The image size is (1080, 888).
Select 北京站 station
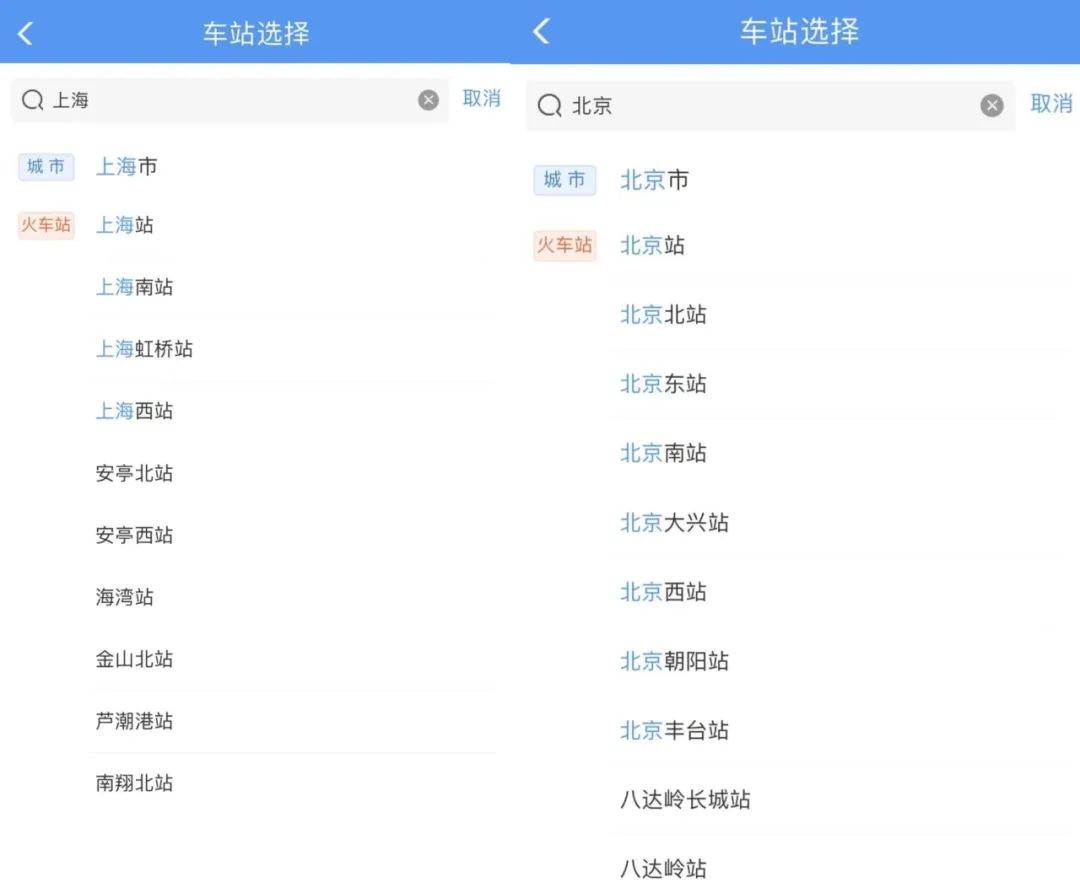[652, 245]
